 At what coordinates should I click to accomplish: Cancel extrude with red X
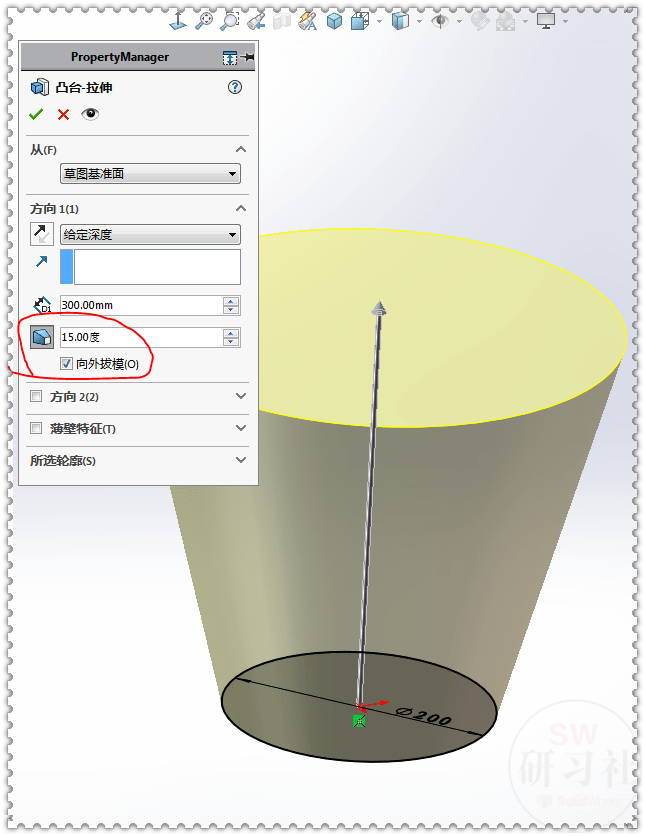tap(63, 114)
